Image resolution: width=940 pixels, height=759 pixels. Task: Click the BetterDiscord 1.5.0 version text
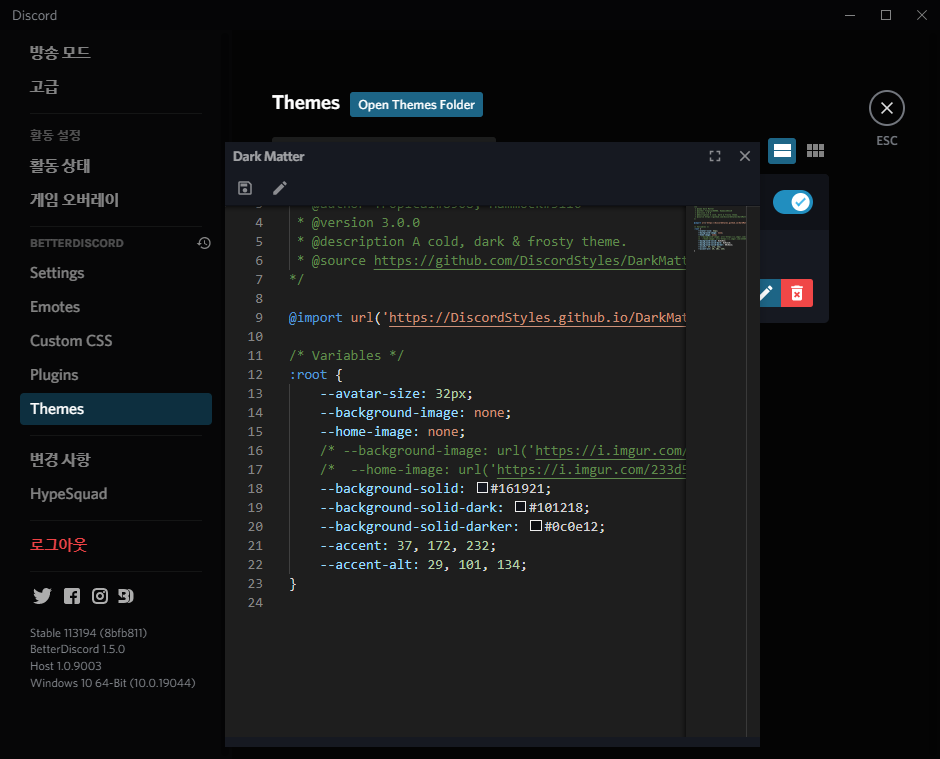pyautogui.click(x=77, y=649)
